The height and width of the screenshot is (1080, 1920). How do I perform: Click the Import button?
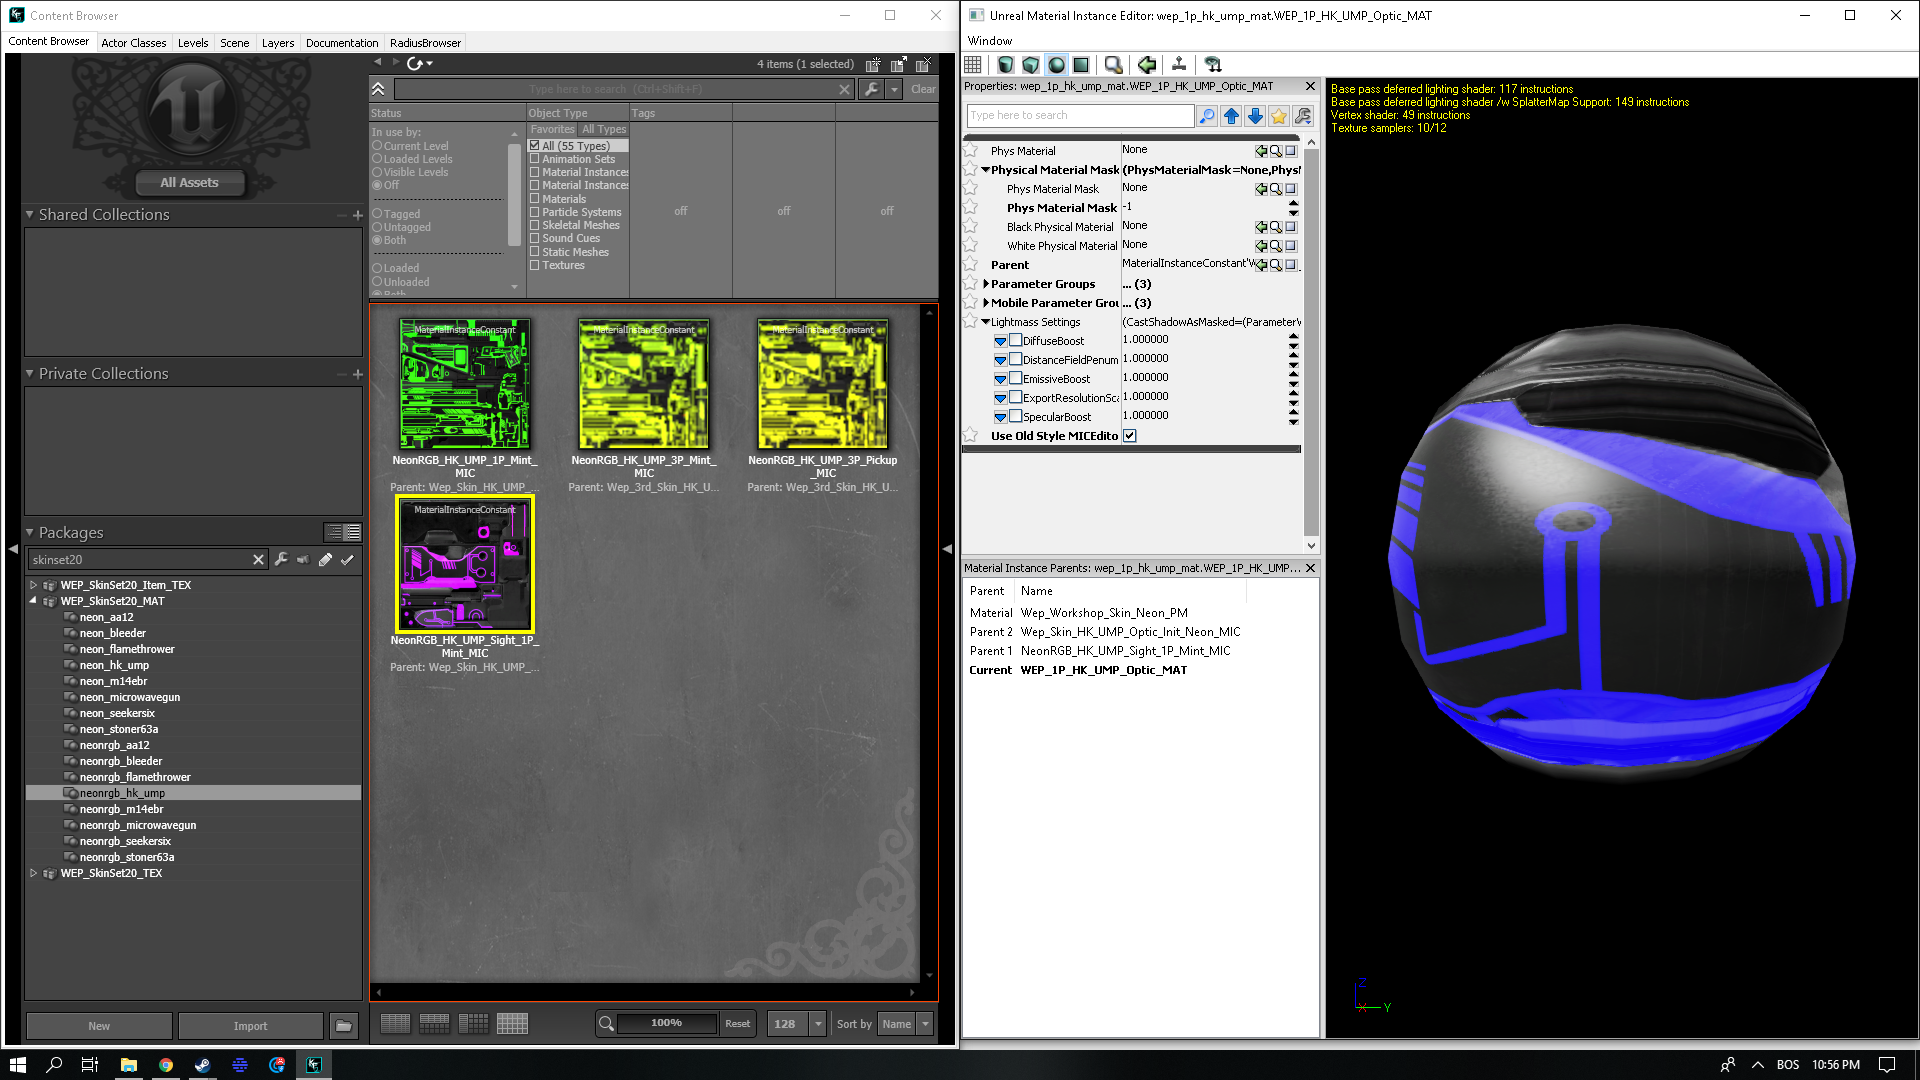click(x=250, y=1026)
